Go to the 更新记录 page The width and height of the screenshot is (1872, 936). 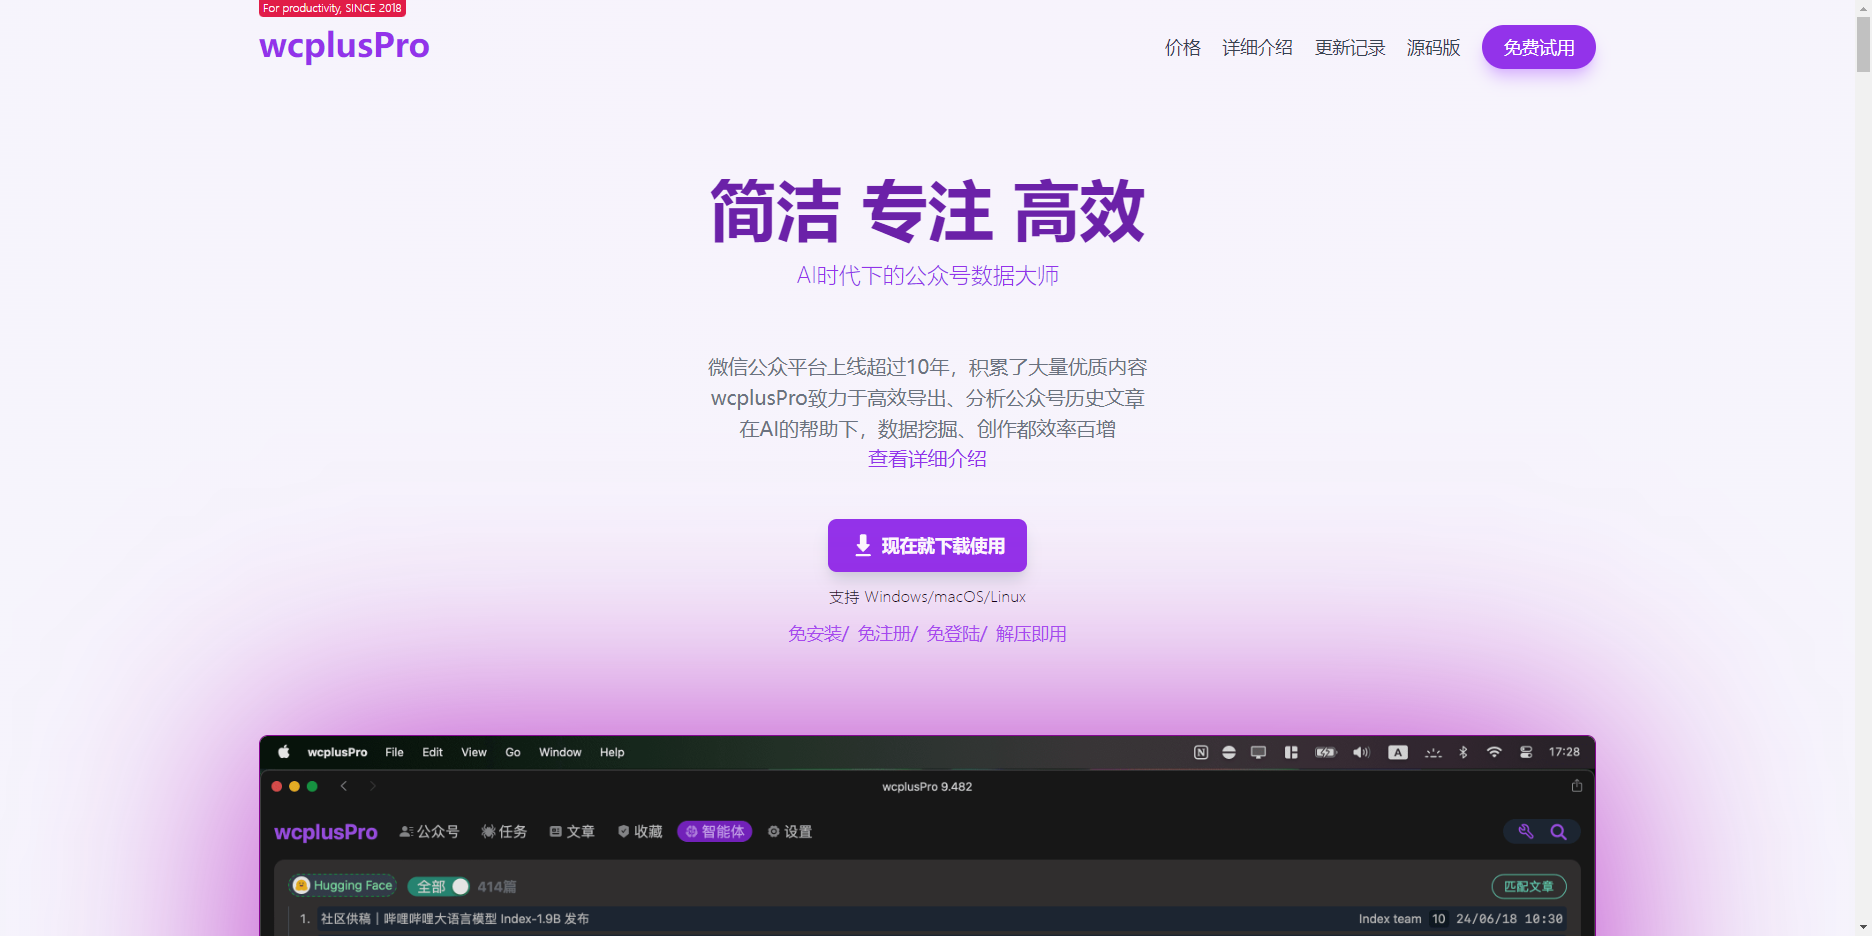(x=1350, y=48)
